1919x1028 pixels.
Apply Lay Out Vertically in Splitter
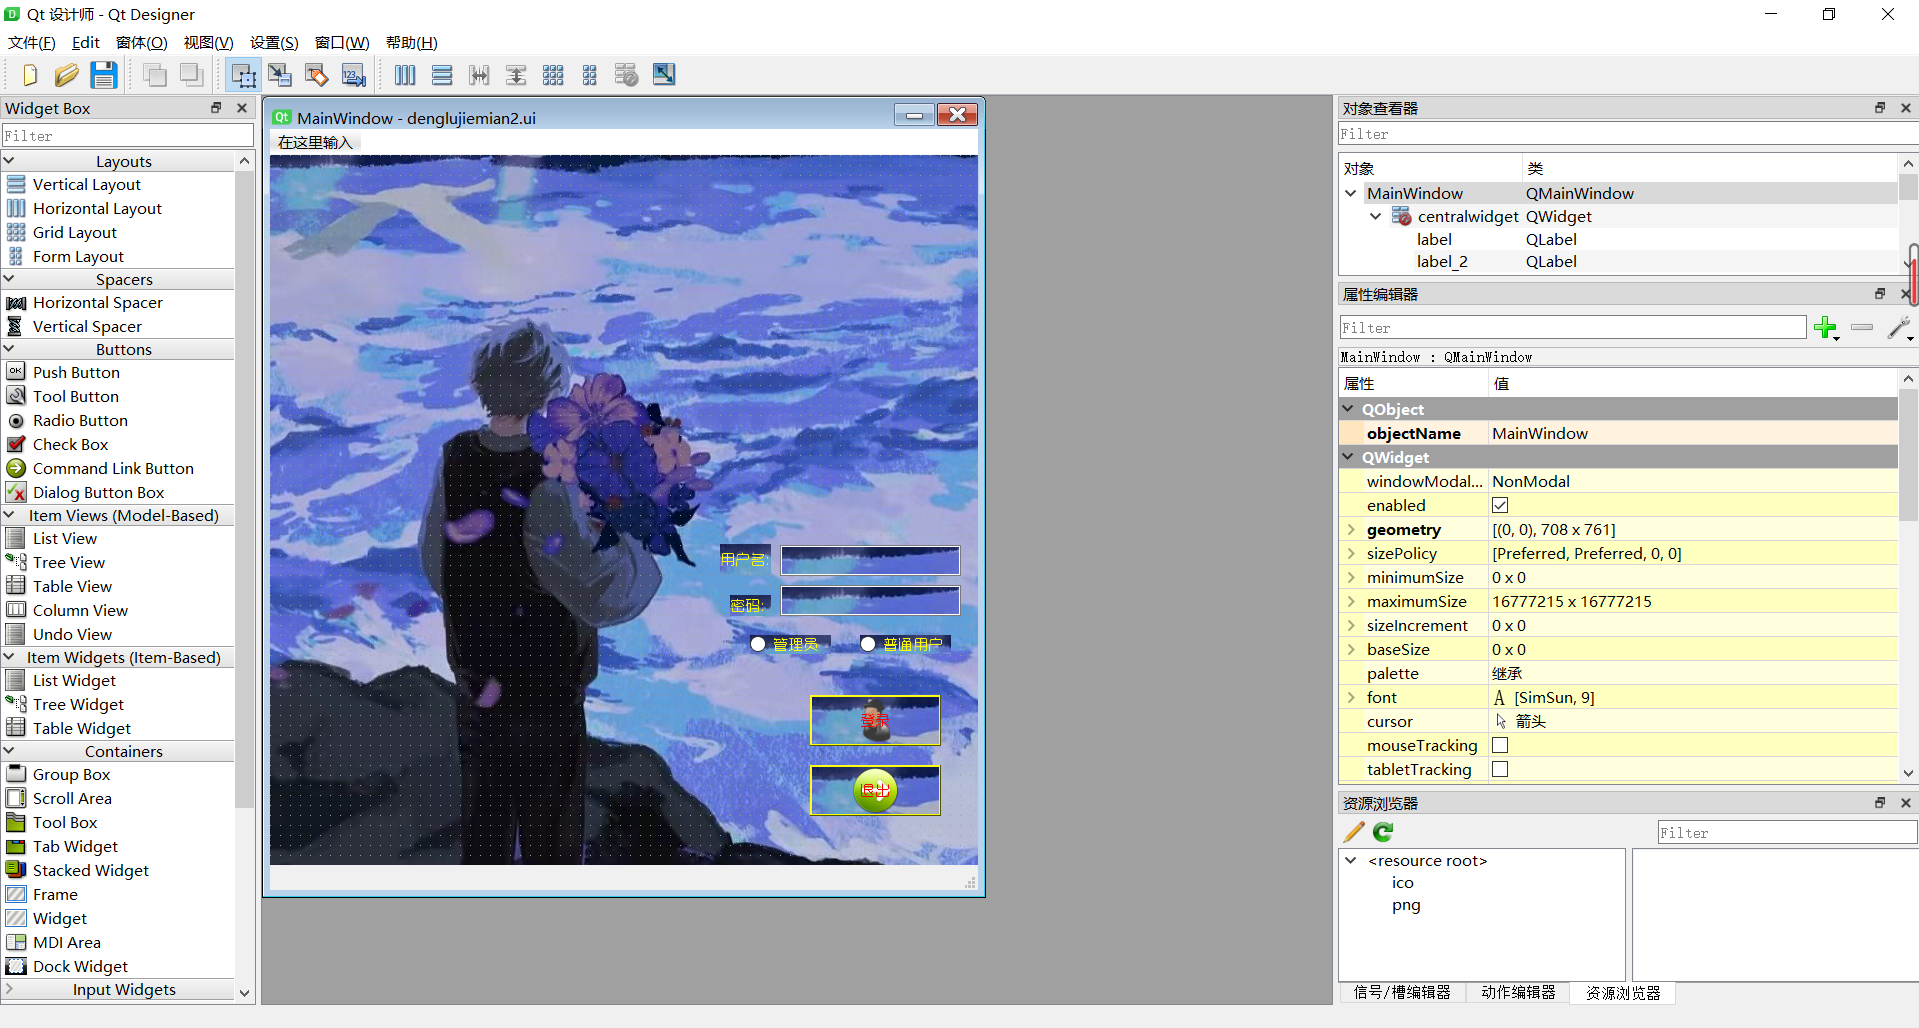516,75
